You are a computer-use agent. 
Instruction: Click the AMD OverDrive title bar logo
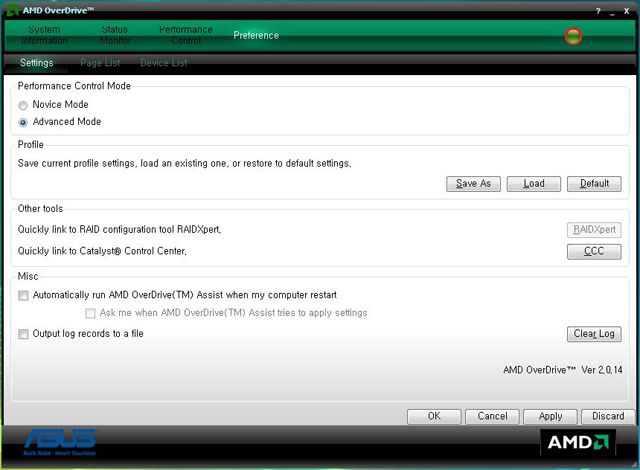(x=13, y=10)
